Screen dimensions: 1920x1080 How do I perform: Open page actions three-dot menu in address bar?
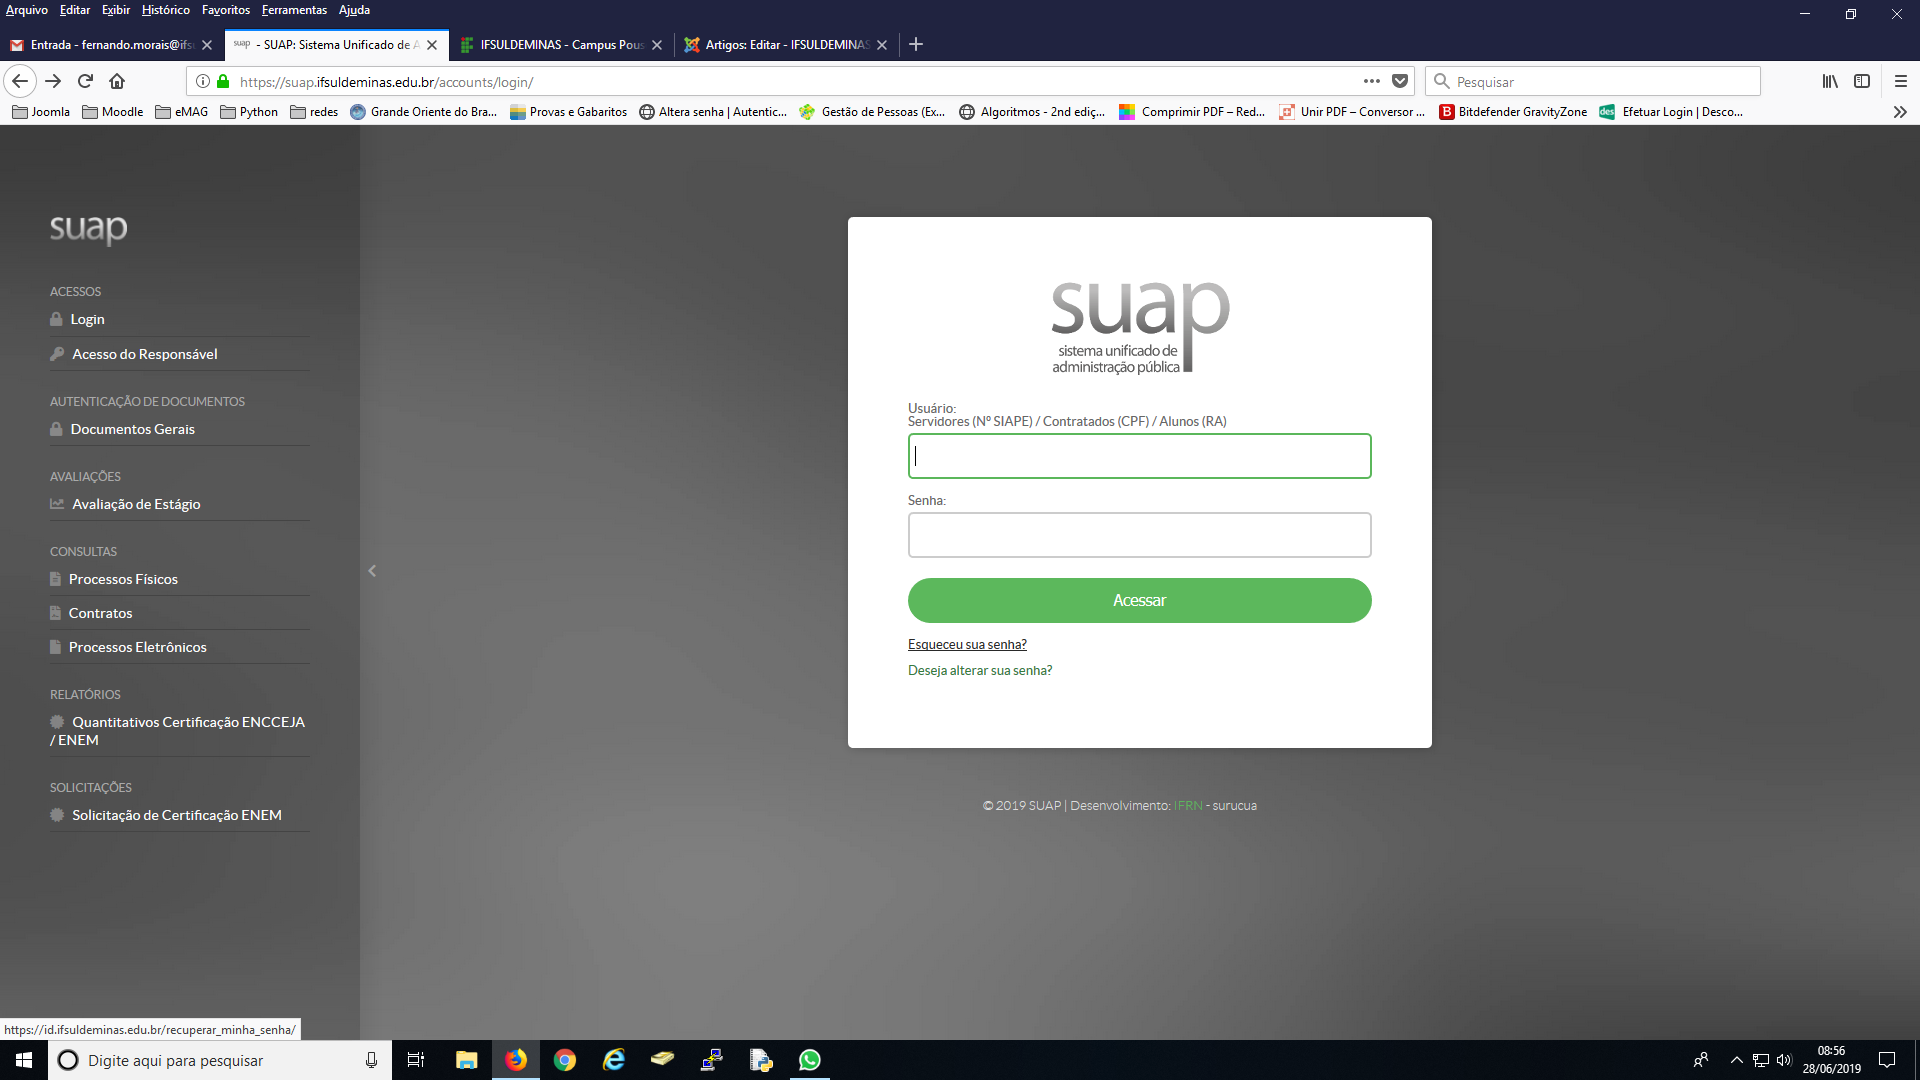pos(1371,81)
